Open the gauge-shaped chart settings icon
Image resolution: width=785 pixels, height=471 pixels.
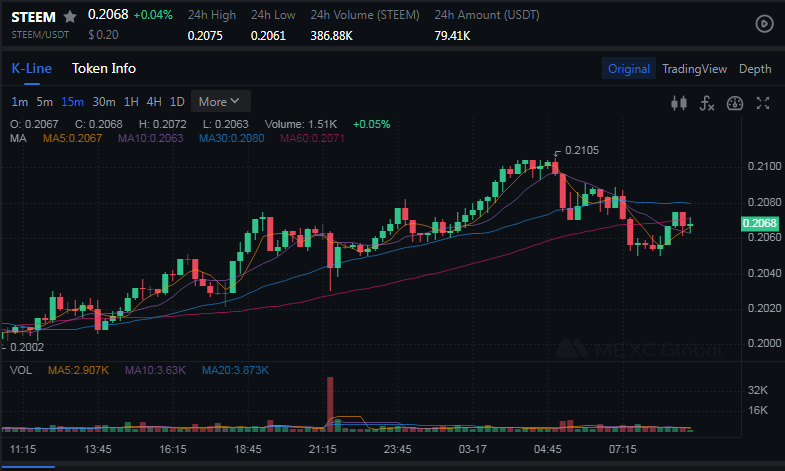point(735,102)
